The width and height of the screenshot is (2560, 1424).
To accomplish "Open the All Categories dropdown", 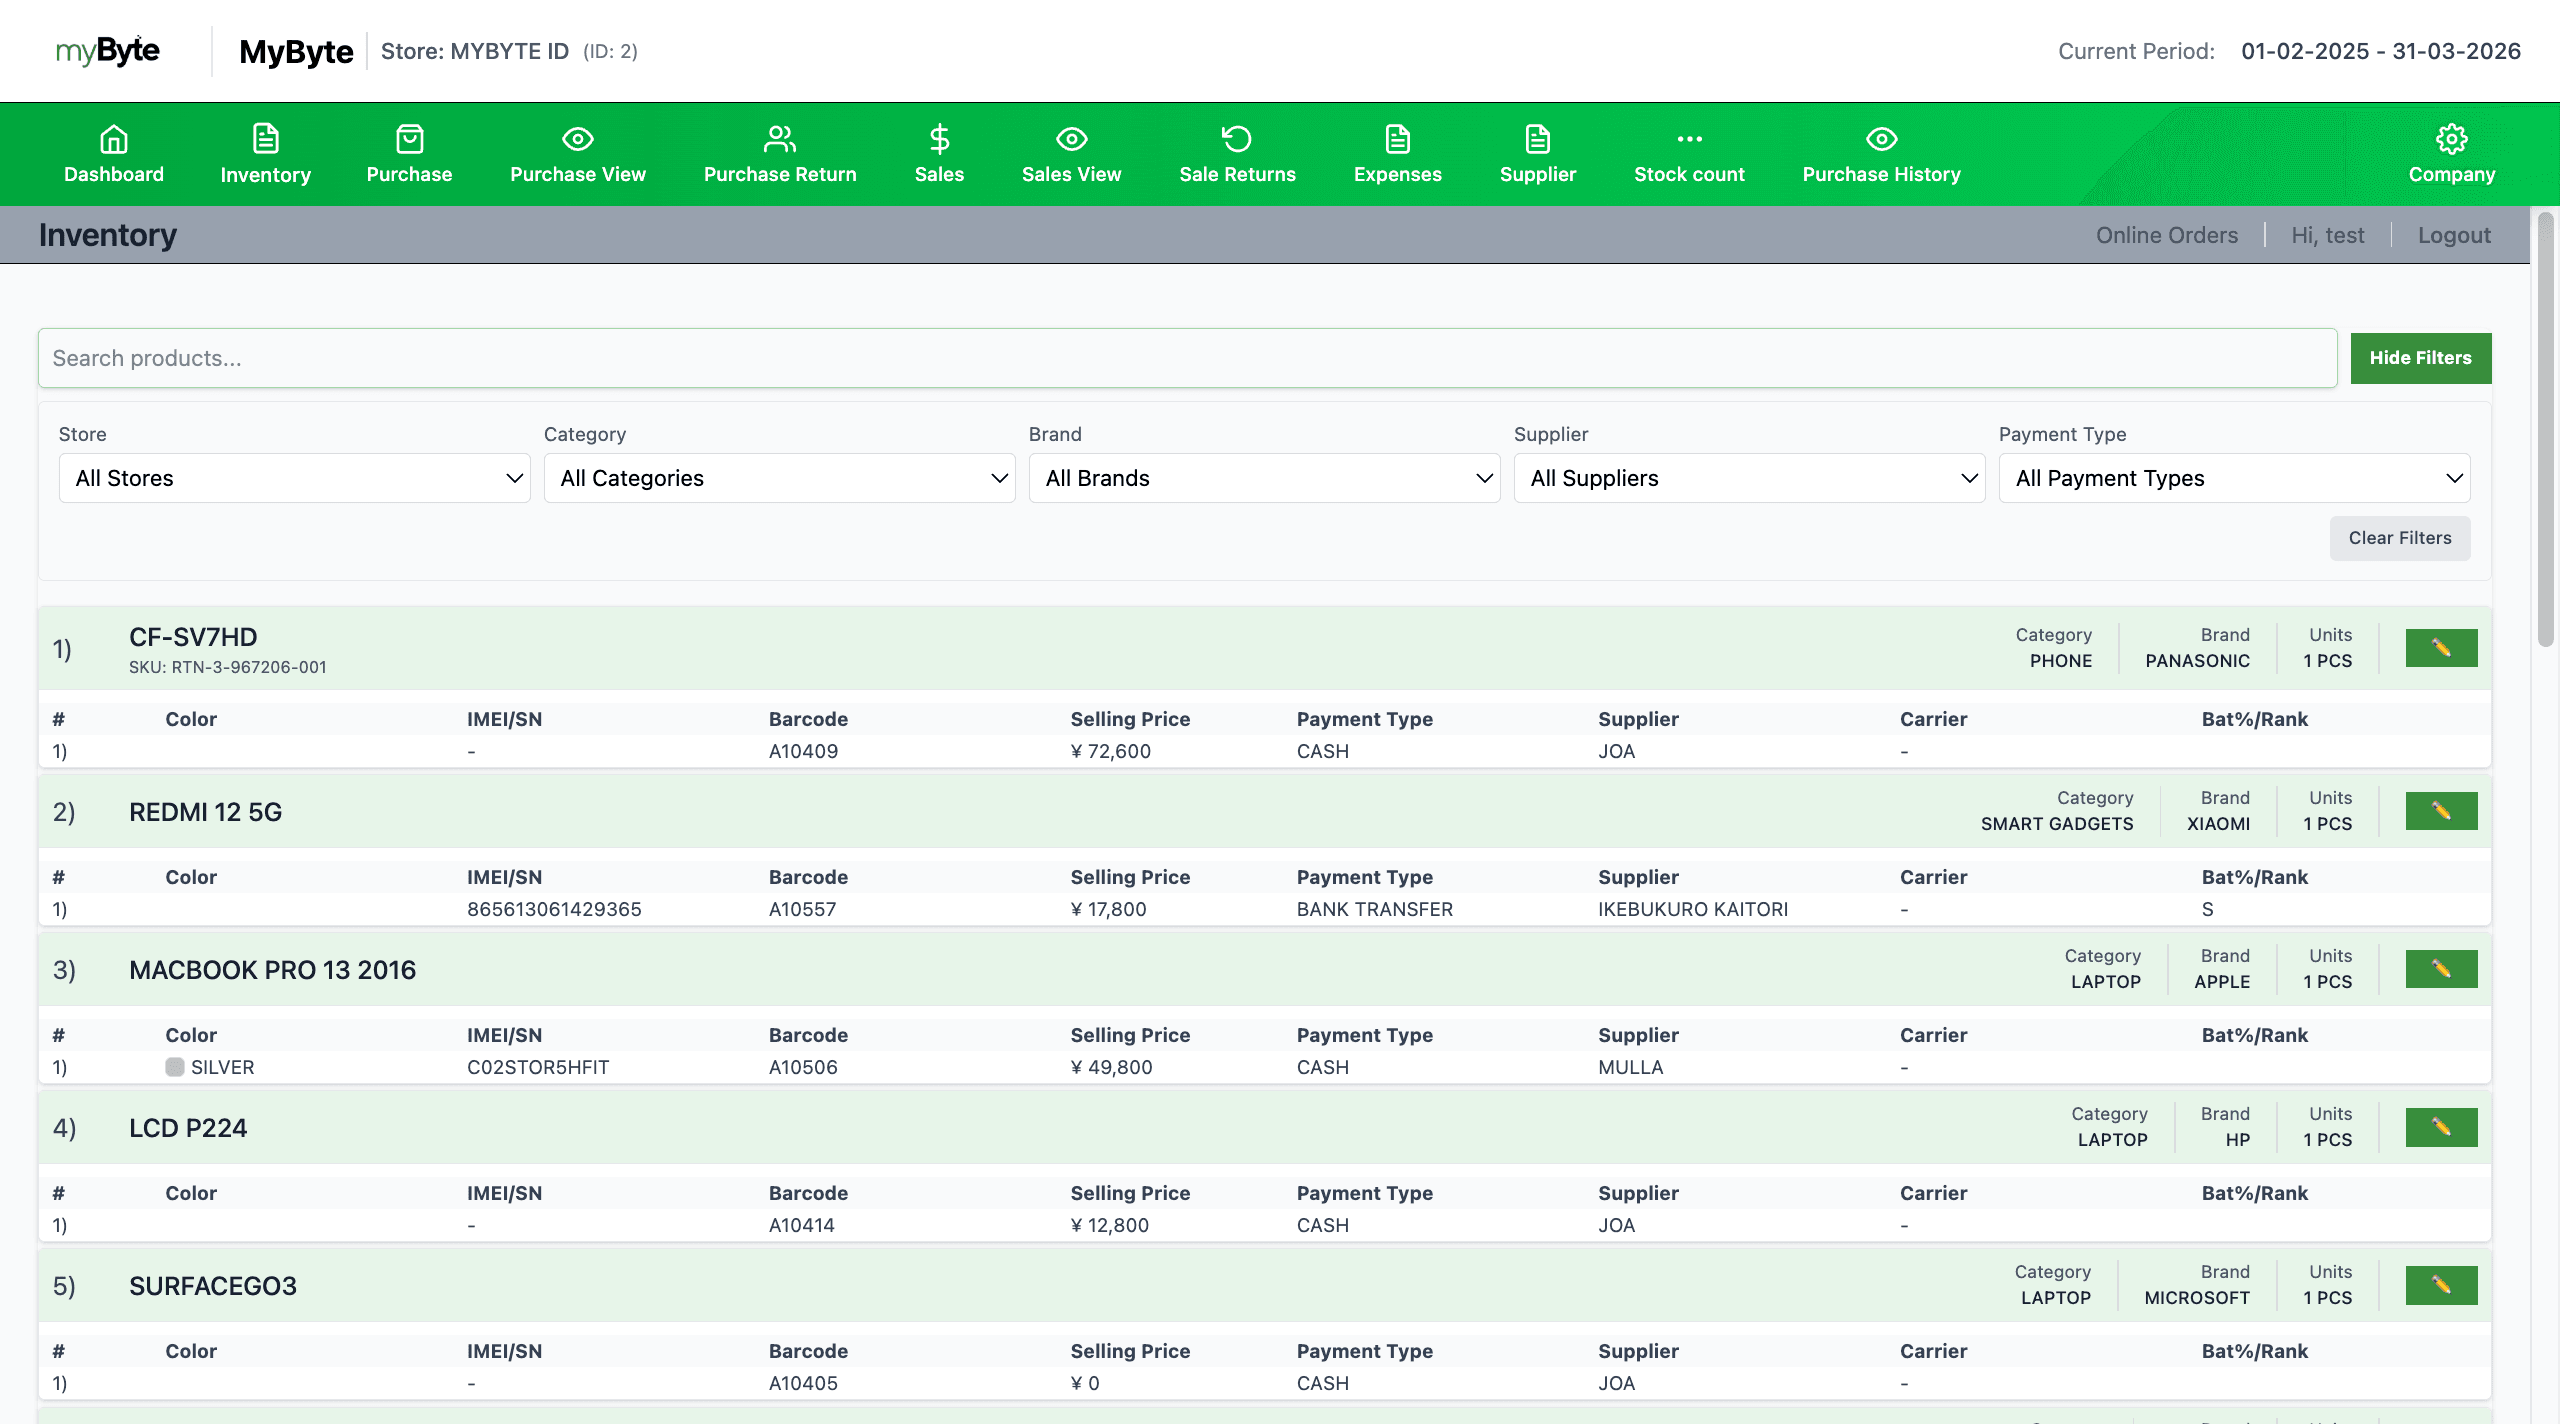I will (x=779, y=478).
